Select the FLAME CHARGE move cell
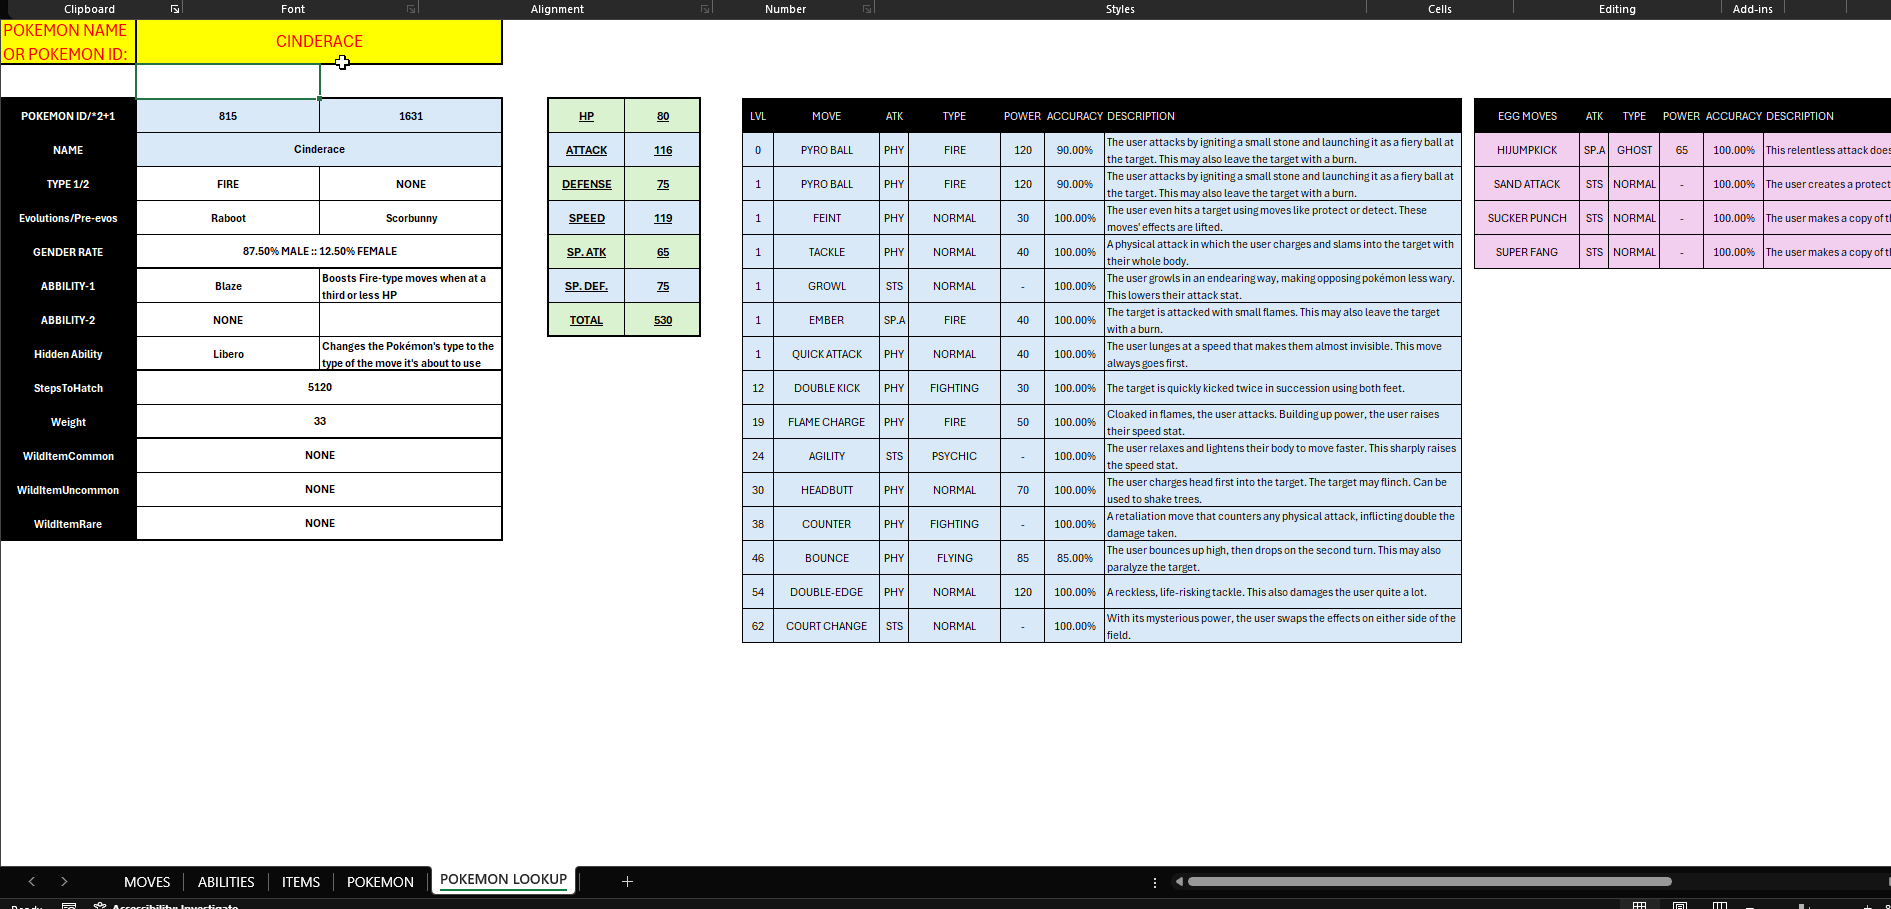The image size is (1891, 909). (x=826, y=422)
